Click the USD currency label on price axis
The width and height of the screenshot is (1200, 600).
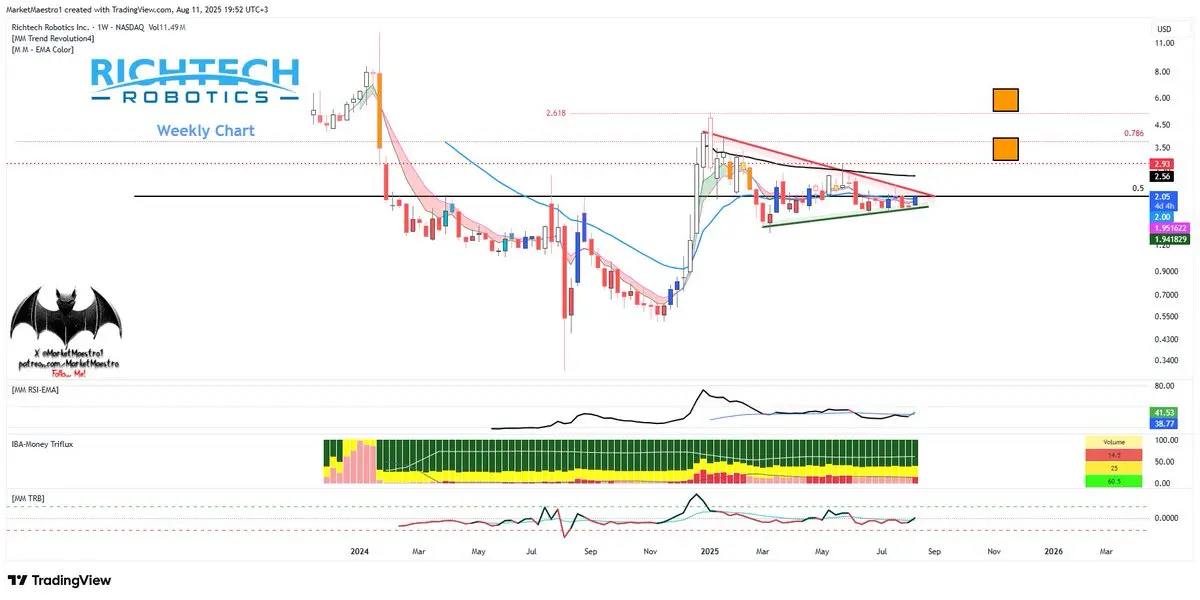pos(1164,28)
